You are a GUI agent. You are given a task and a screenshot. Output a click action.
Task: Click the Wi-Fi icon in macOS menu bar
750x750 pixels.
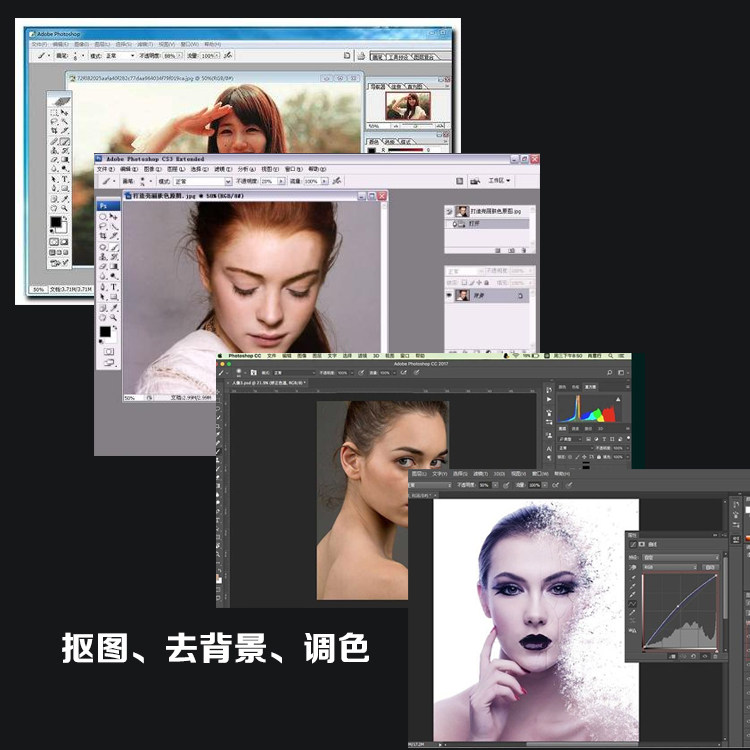[516, 356]
